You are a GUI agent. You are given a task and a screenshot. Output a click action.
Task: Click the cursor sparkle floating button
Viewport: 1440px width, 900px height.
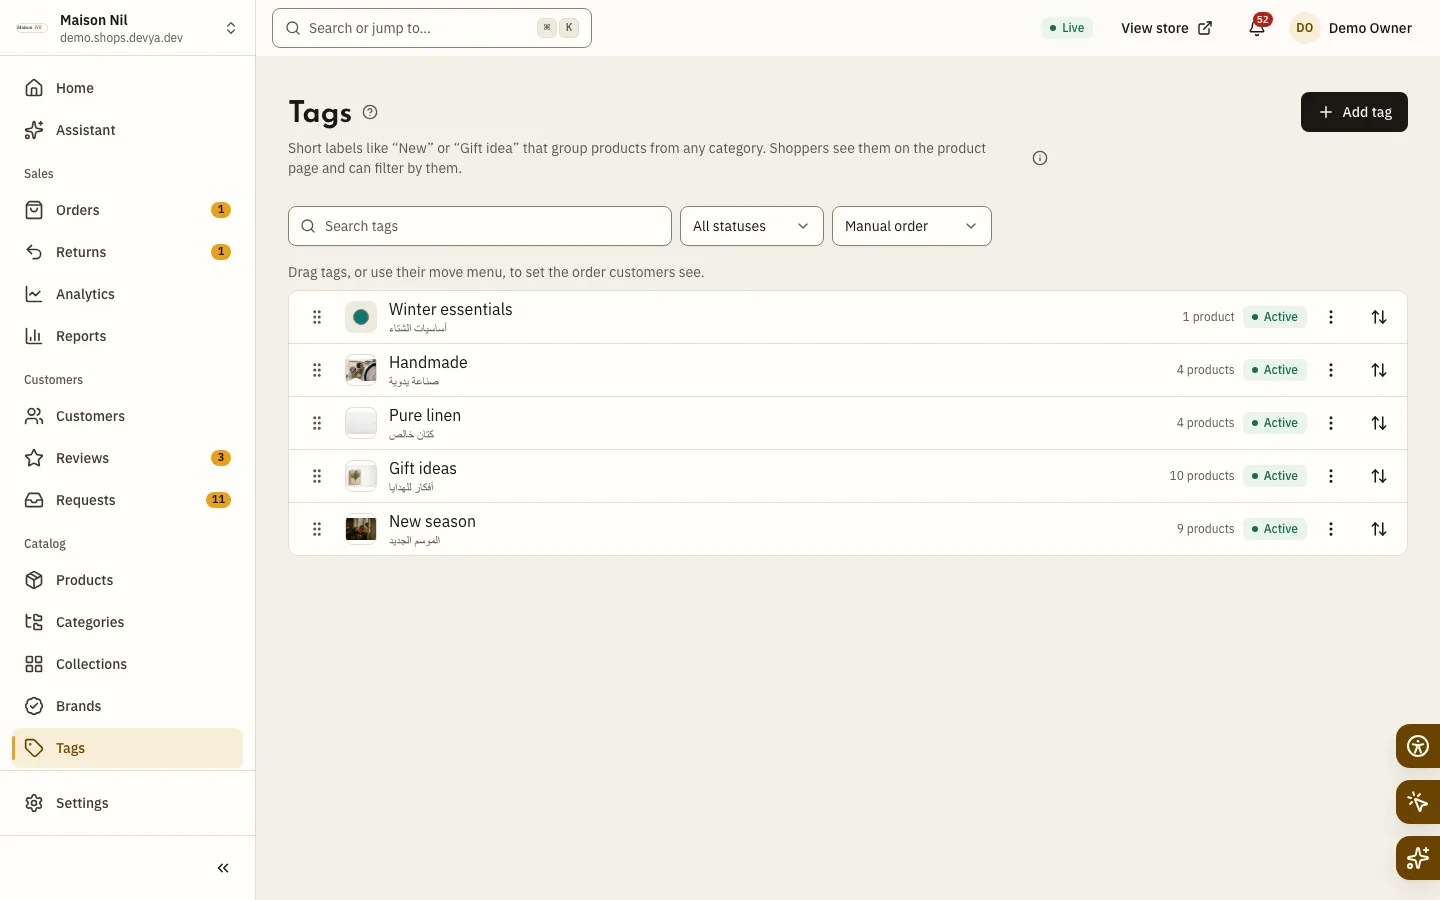click(1418, 802)
